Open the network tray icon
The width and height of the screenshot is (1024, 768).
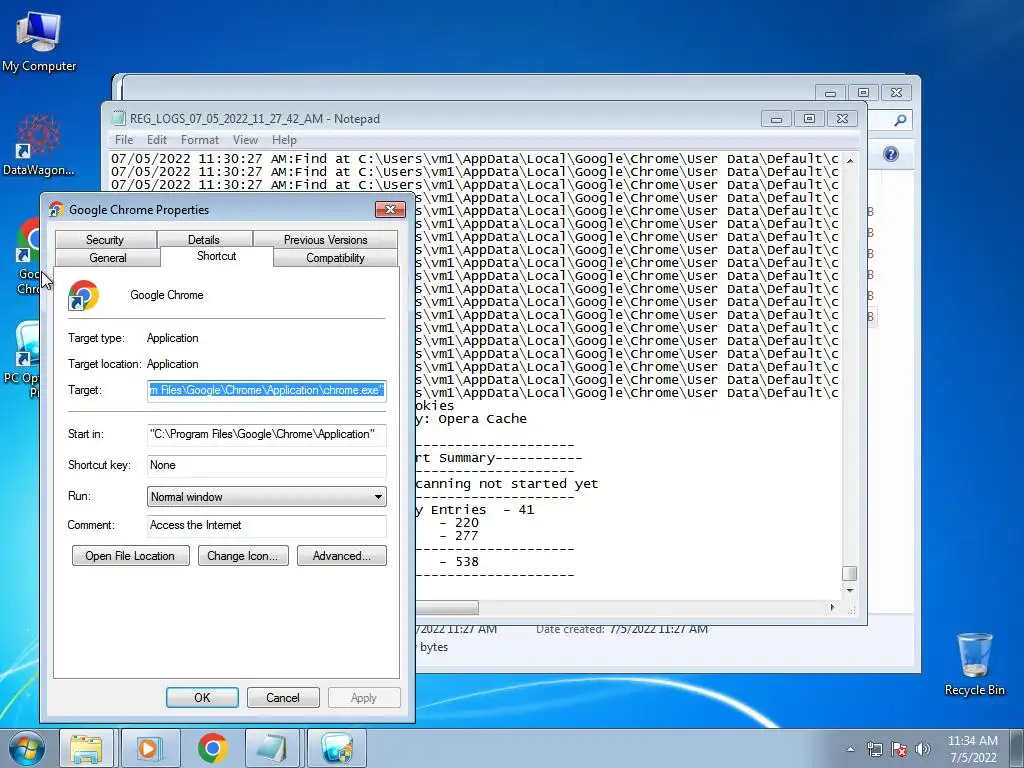pos(874,749)
